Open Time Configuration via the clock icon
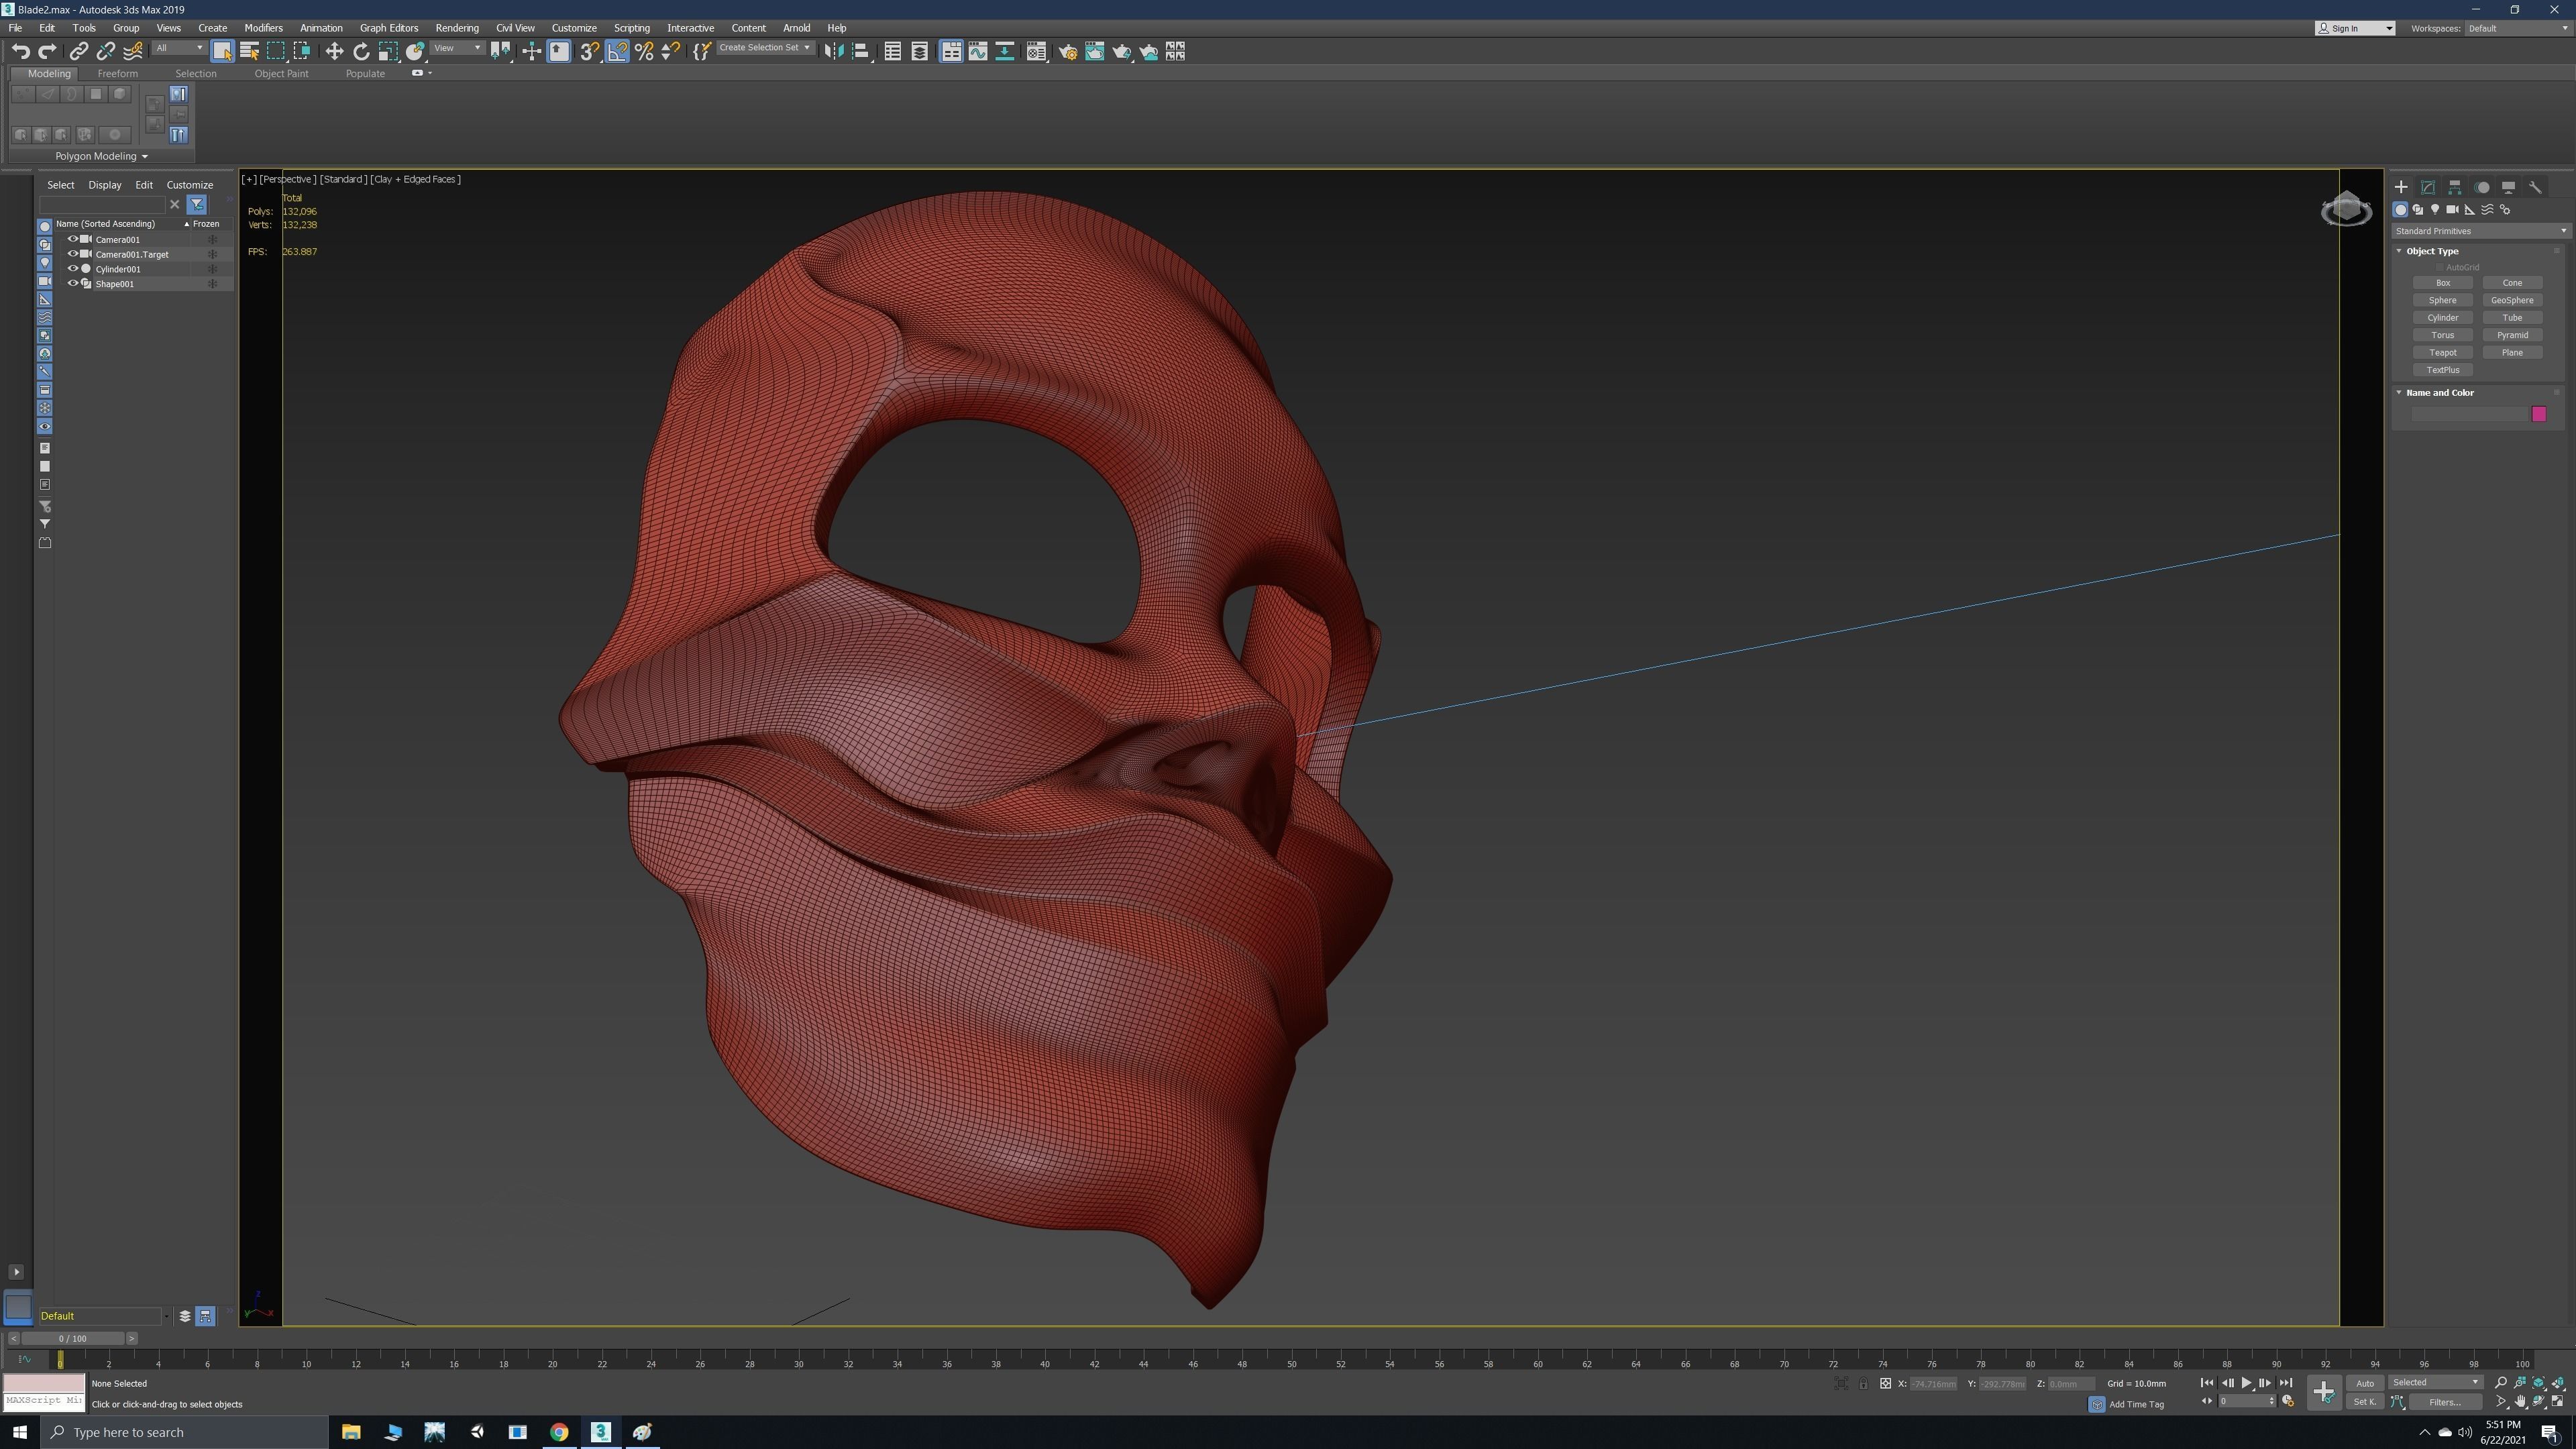2576x1449 pixels. 2288,1401
